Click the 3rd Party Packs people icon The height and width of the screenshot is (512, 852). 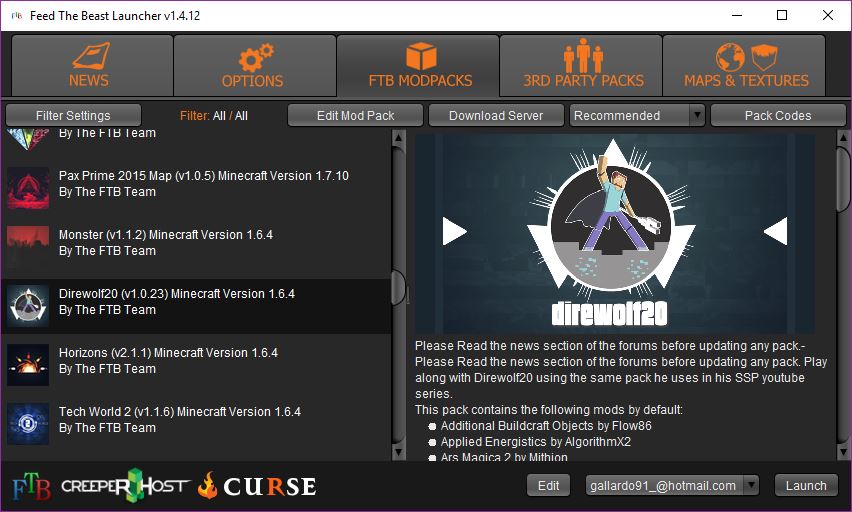(x=584, y=55)
